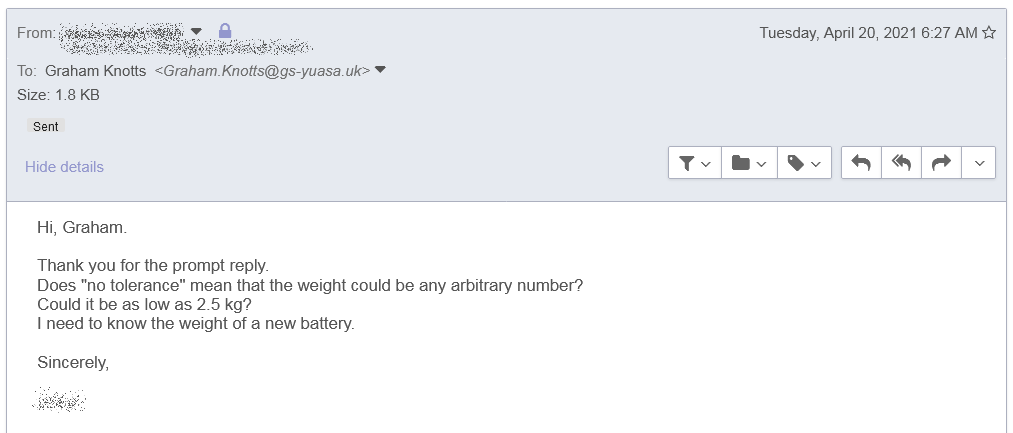This screenshot has height=433, width=1013.
Task: Click the Sent folder label
Action: tap(46, 127)
